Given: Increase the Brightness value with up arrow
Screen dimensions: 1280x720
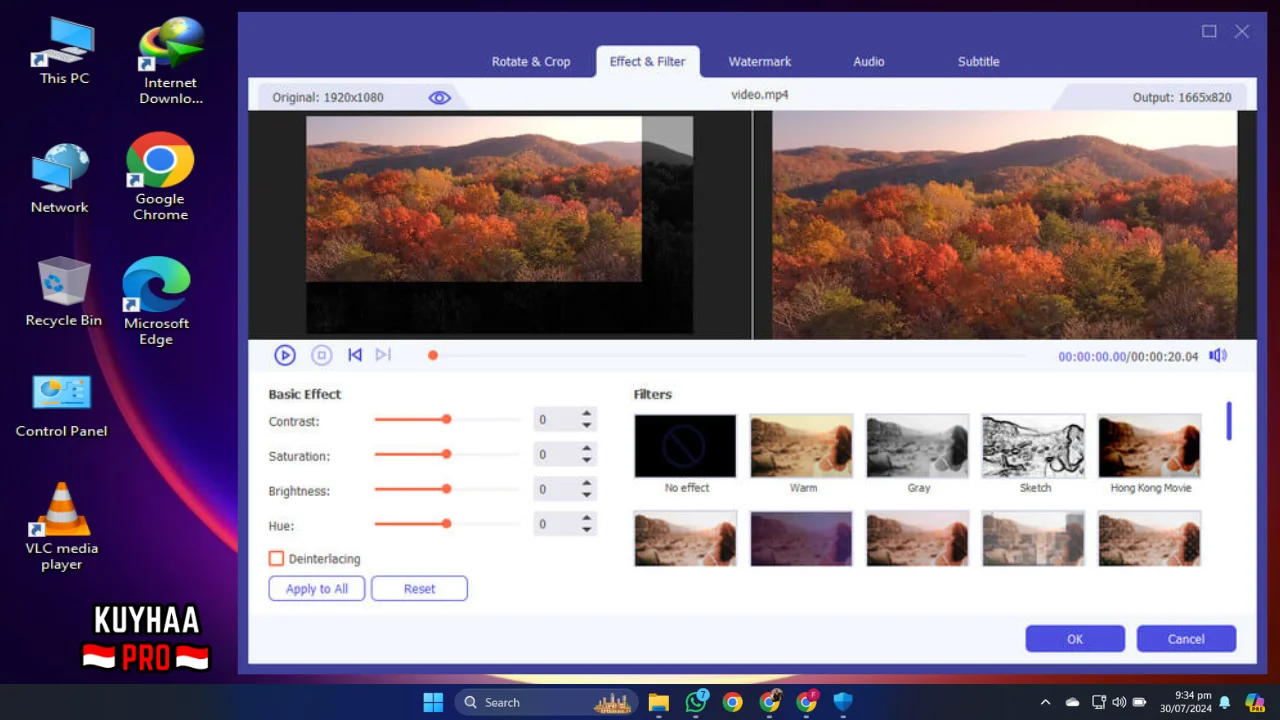Looking at the screenshot, I should pos(587,484).
